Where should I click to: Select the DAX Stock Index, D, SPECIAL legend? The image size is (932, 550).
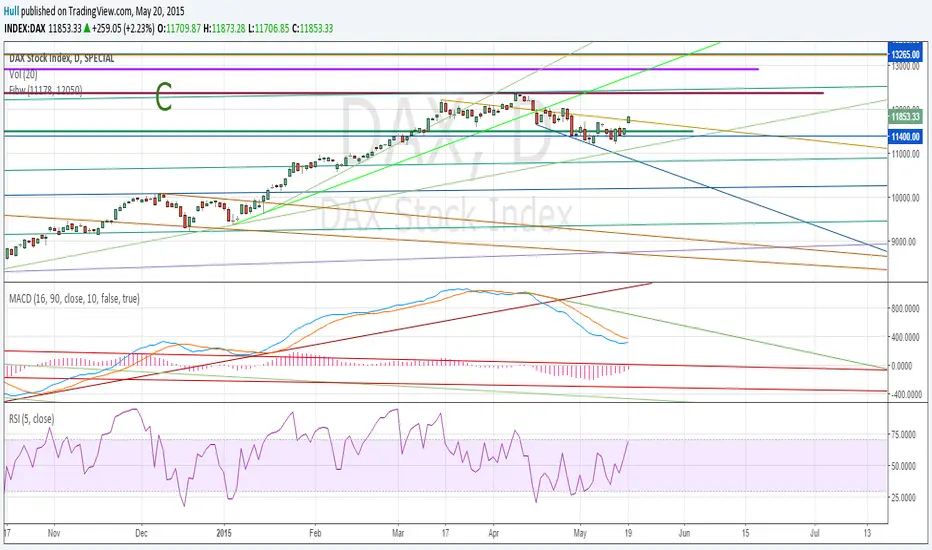click(x=61, y=58)
